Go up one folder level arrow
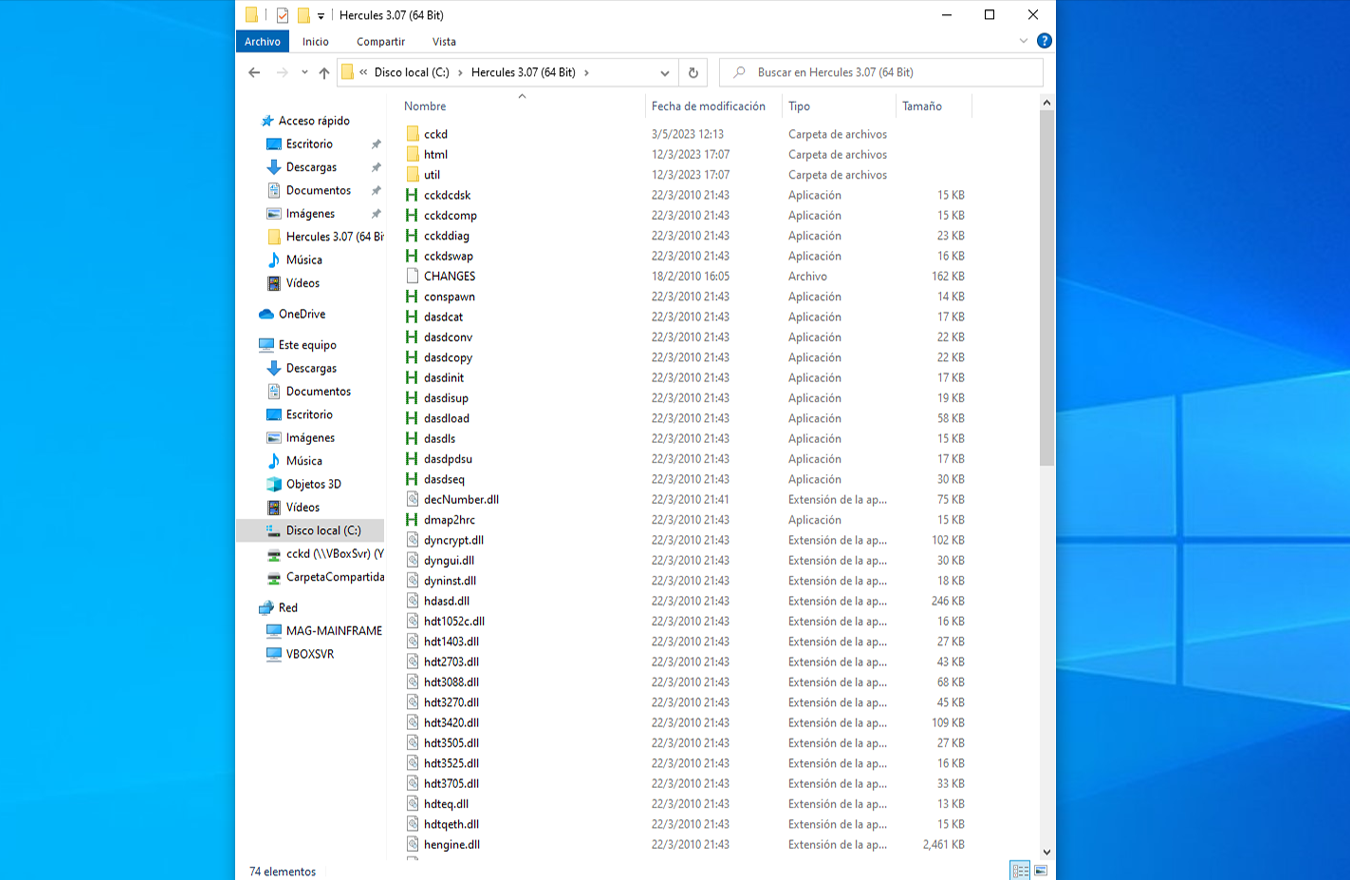1350x880 pixels. 324,73
